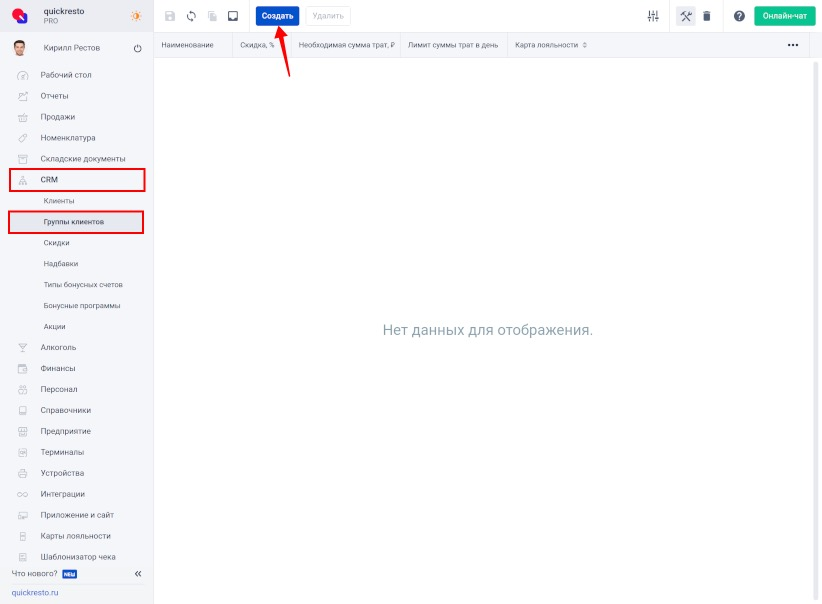This screenshot has width=822, height=604.
Task: Open Приложение и сайт section
Action: click(x=77, y=515)
